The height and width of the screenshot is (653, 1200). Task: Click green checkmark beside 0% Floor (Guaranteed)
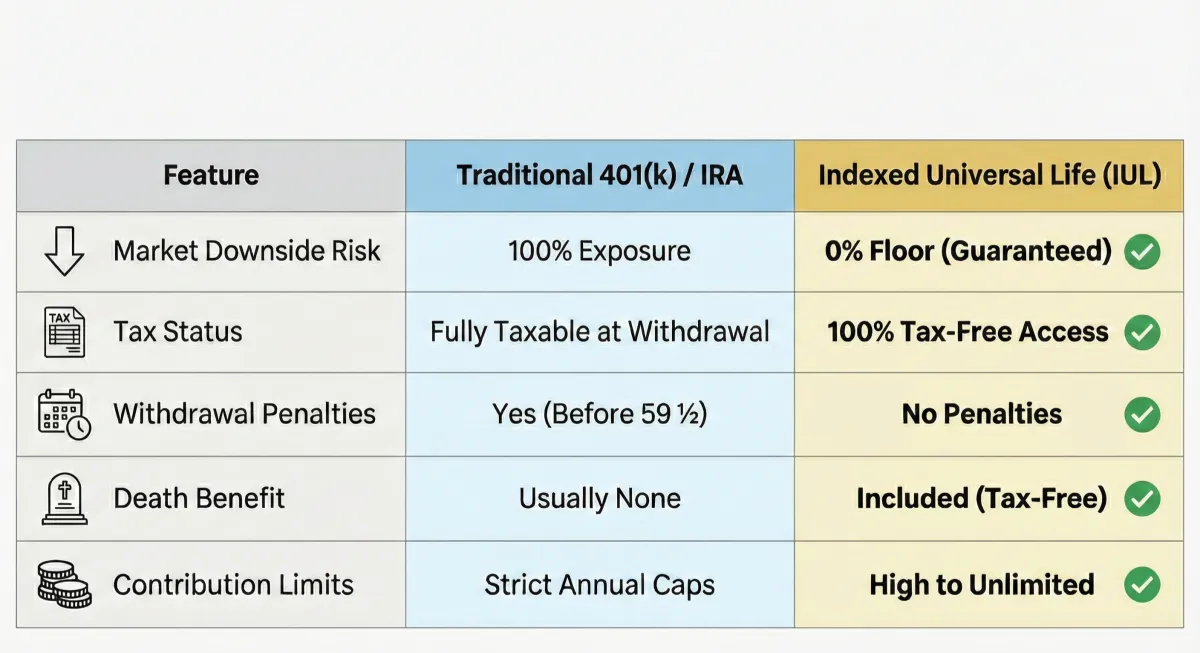(x=1142, y=251)
